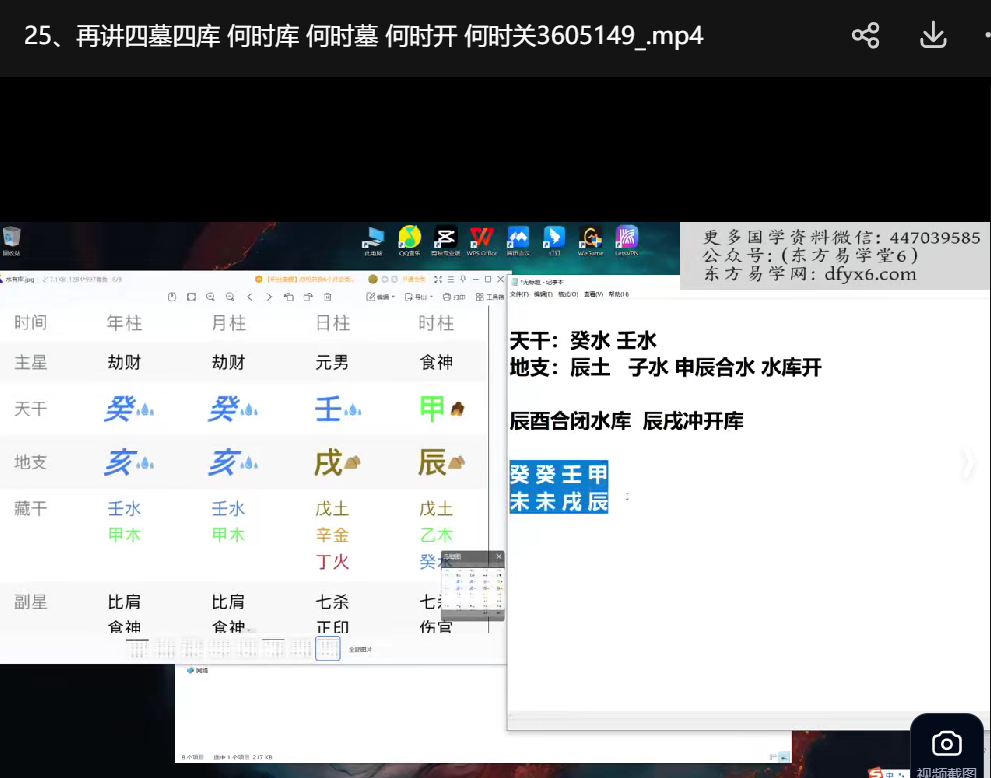
Task: Click zoom out magnifier in image viewer
Action: [230, 297]
